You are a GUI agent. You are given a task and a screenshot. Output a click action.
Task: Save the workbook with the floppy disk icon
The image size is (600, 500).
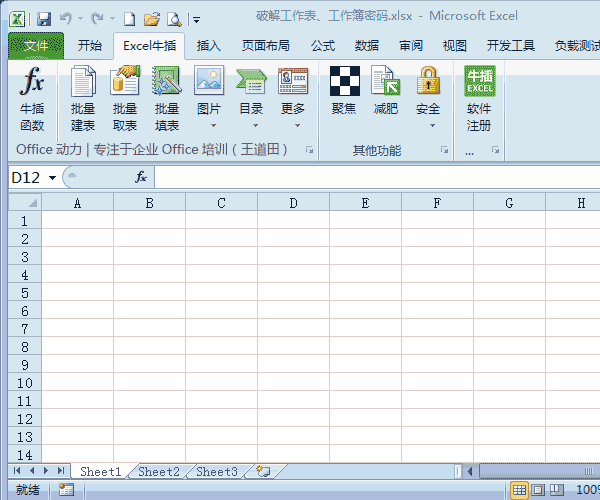click(x=44, y=18)
